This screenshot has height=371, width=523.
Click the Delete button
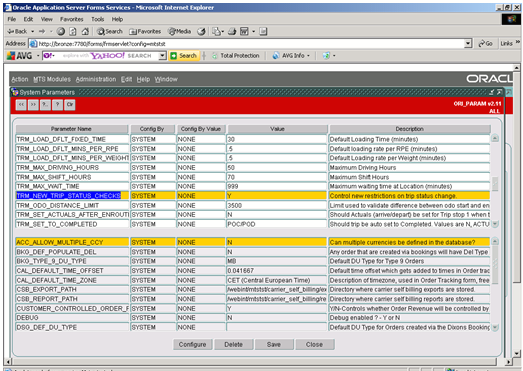click(233, 344)
